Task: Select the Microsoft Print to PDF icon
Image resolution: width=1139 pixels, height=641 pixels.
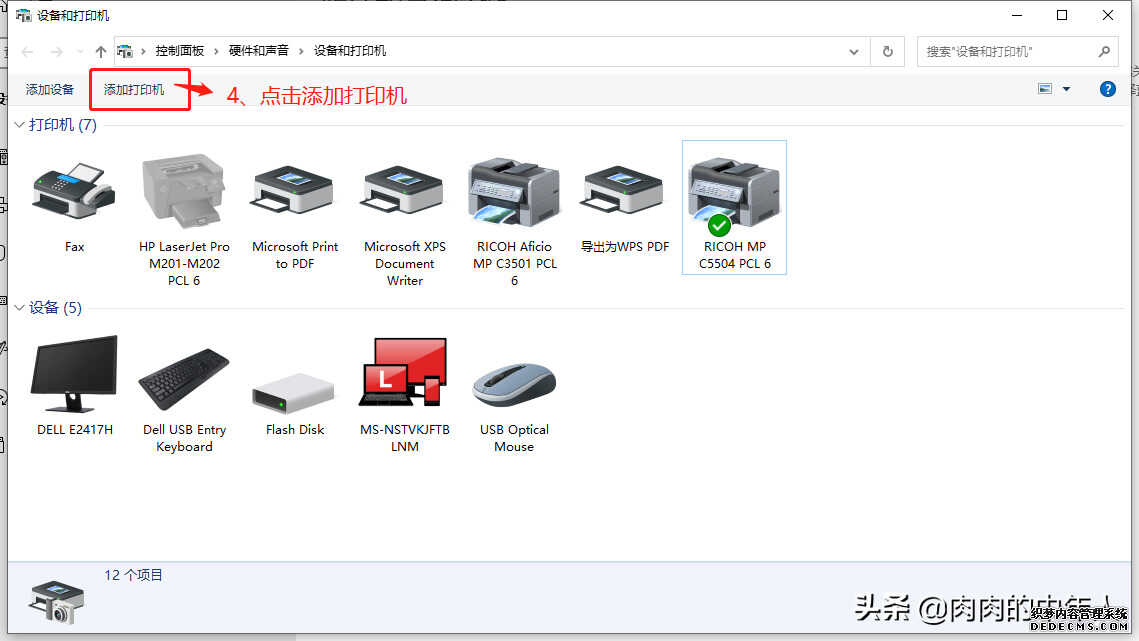Action: coord(293,189)
